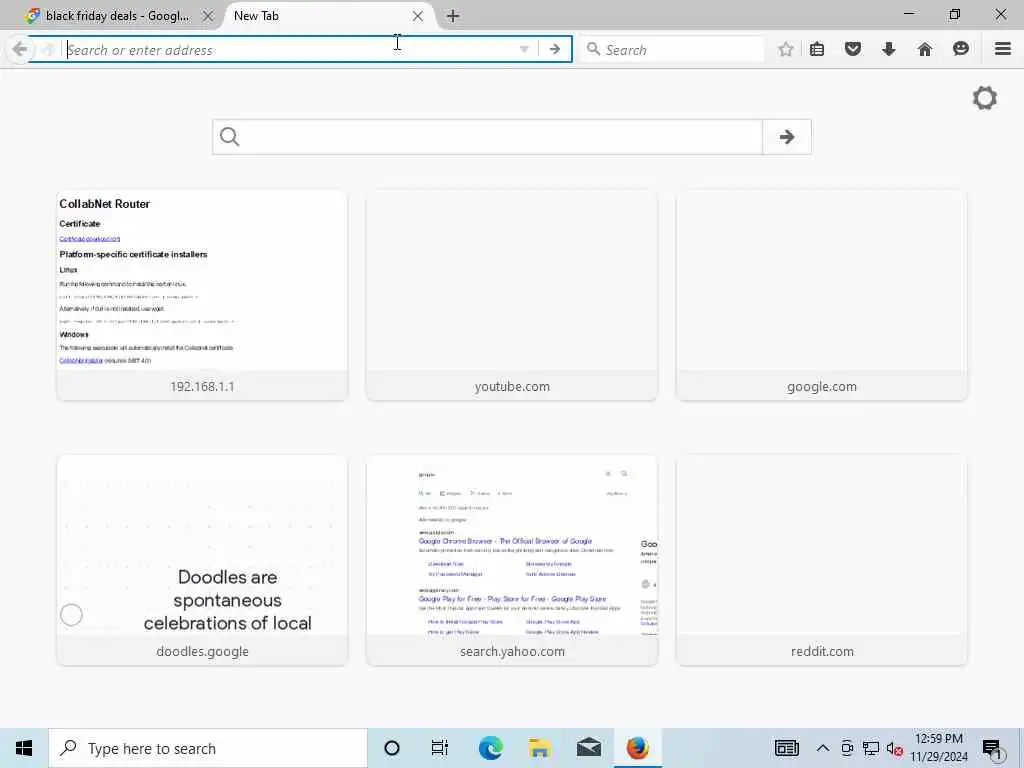Screen dimensions: 1024x768
Task: Open File Explorer from taskbar
Action: 539,748
